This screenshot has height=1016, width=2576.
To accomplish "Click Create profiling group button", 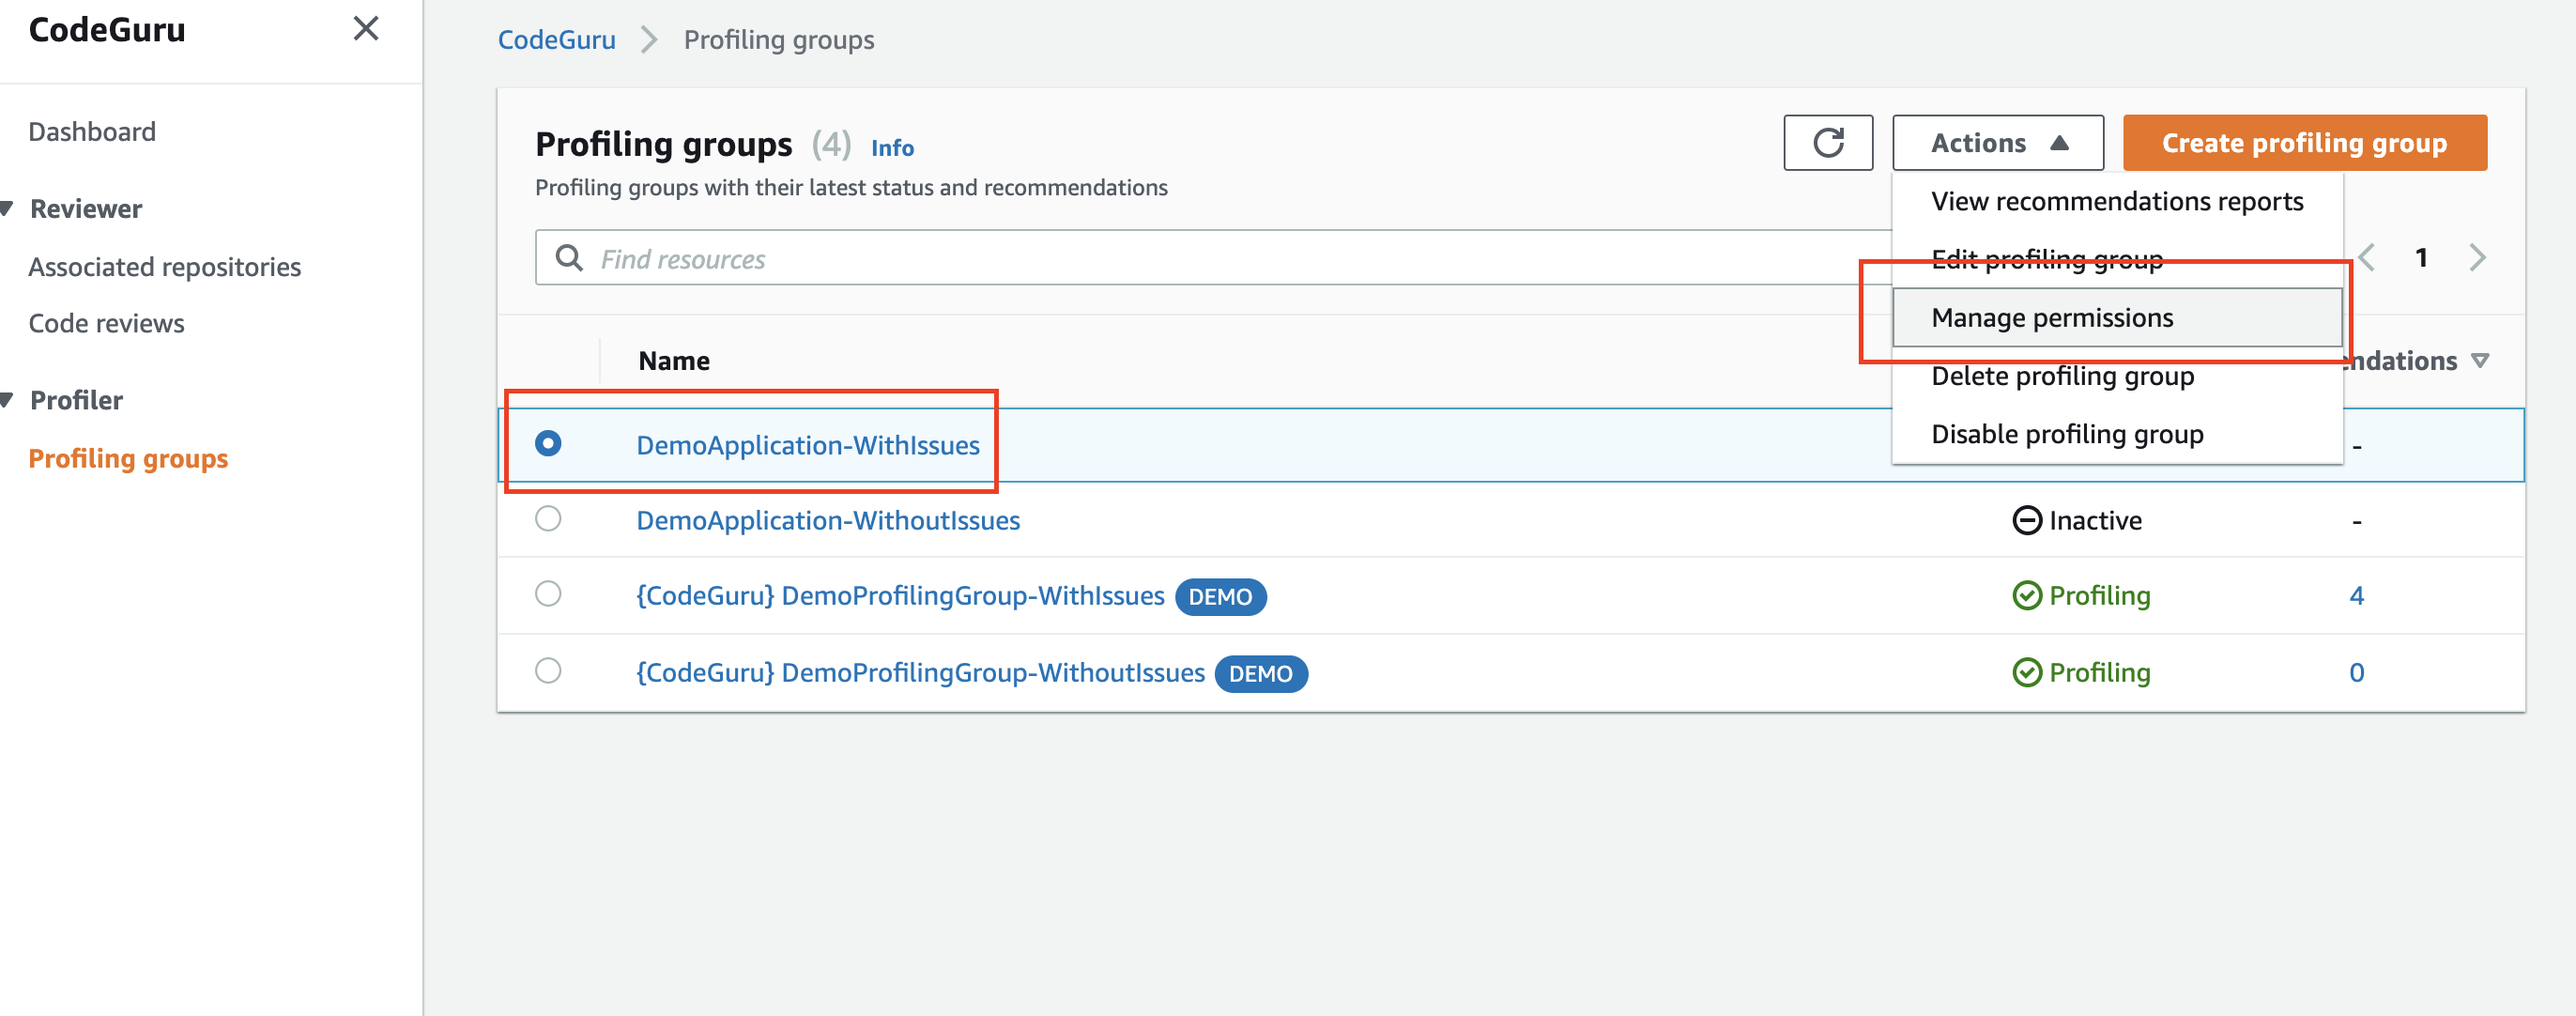I will pos(2303,143).
